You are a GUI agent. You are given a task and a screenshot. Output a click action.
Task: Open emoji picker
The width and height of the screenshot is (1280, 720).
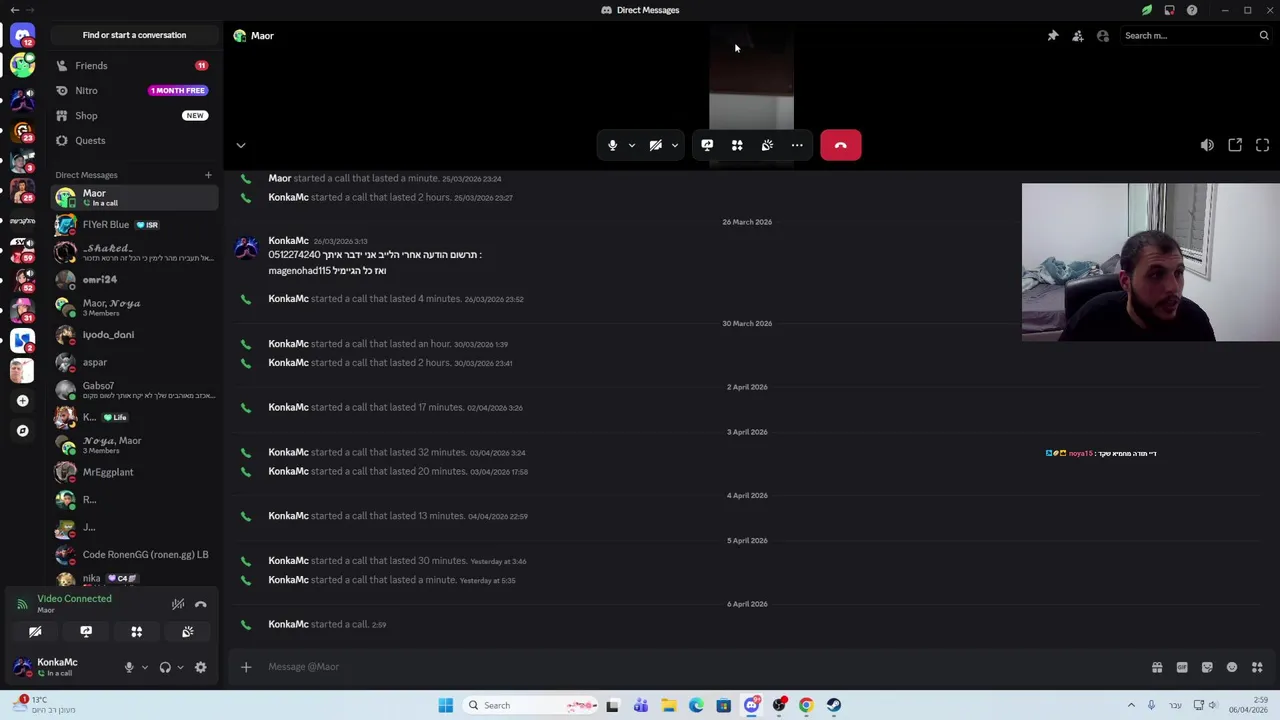1232,667
